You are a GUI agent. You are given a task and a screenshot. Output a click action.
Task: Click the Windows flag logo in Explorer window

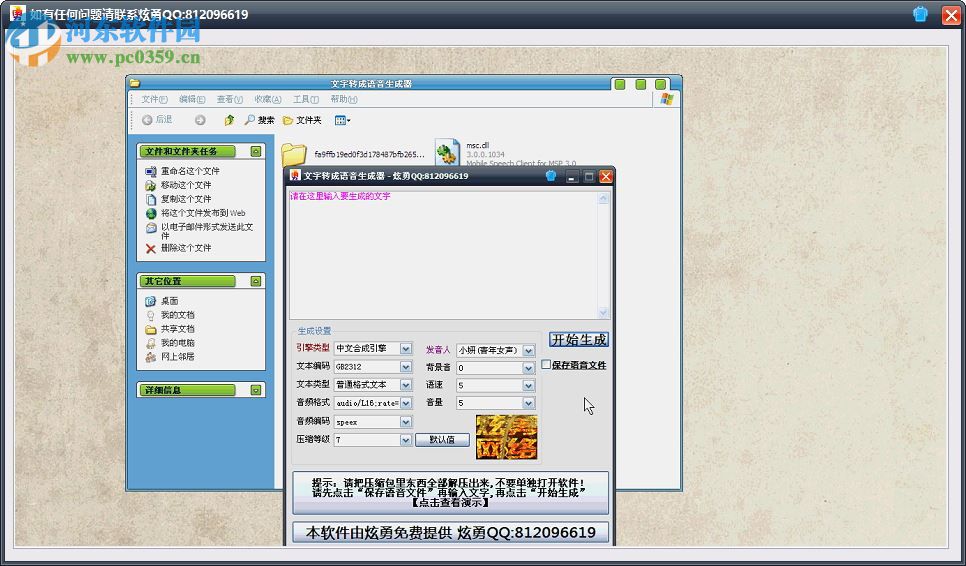coord(667,99)
